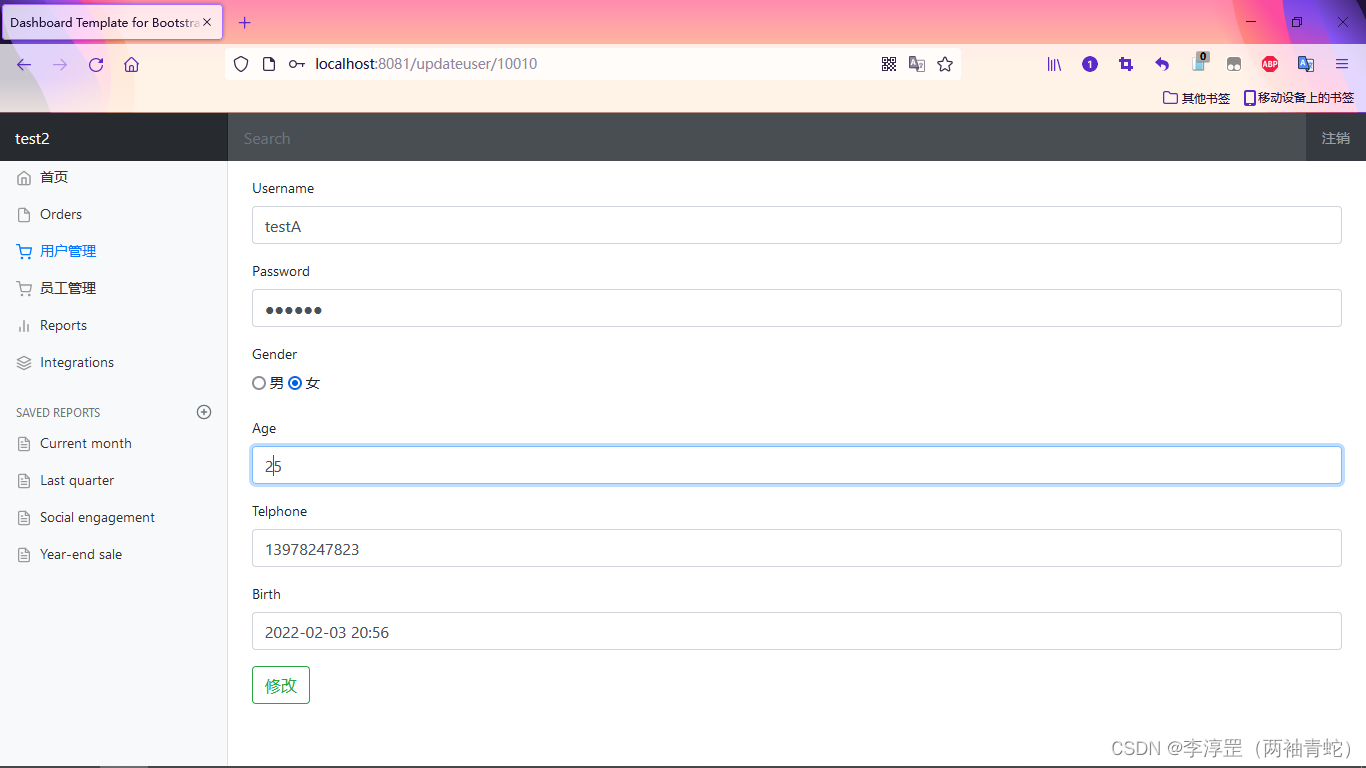
Task: Open the hamburger application menu
Action: pyautogui.click(x=1342, y=64)
